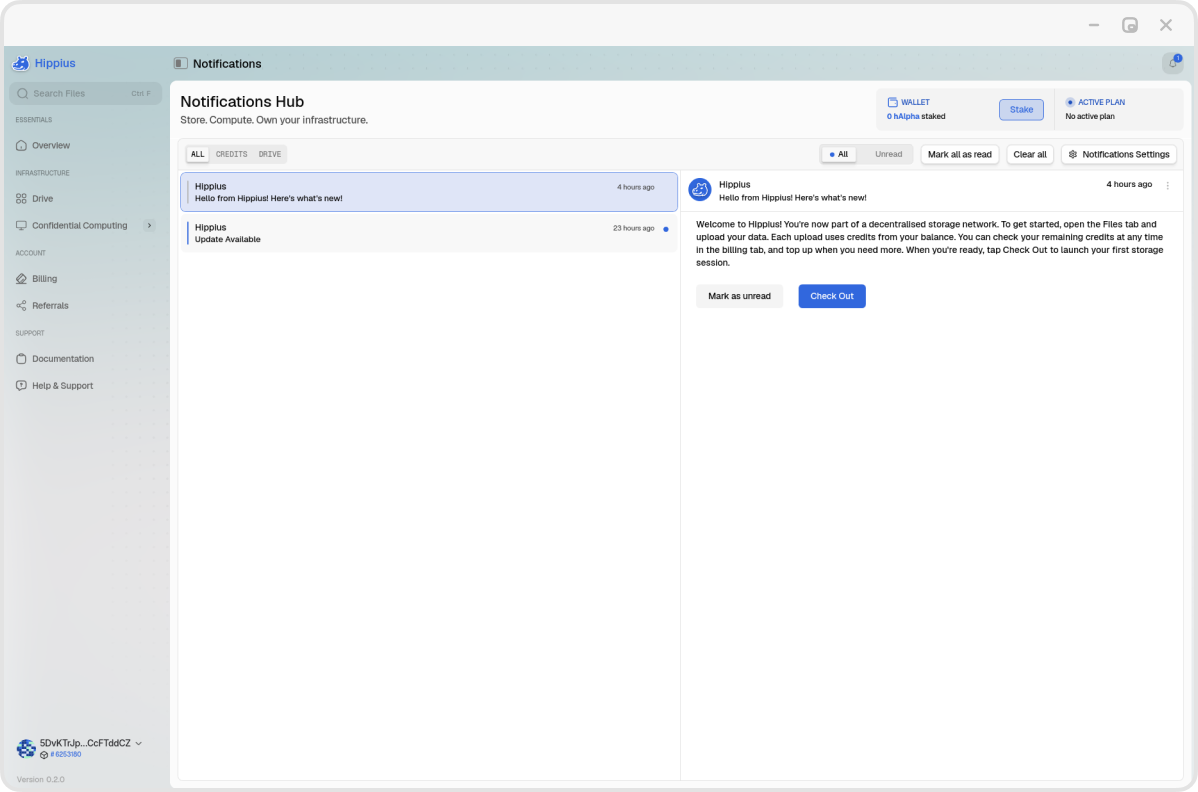Click Mark as unread button
1198x792 pixels.
739,296
